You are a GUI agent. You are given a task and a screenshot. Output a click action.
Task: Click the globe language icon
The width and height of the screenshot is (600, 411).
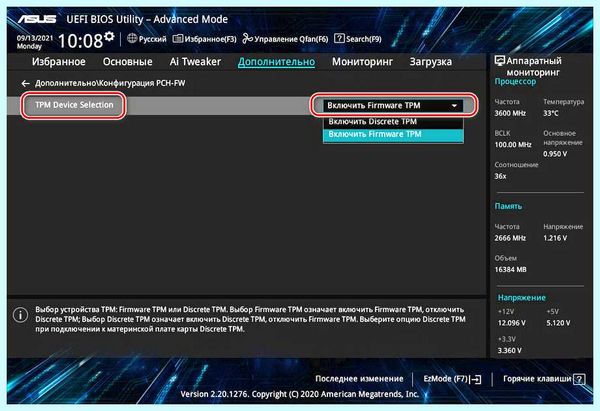132,38
